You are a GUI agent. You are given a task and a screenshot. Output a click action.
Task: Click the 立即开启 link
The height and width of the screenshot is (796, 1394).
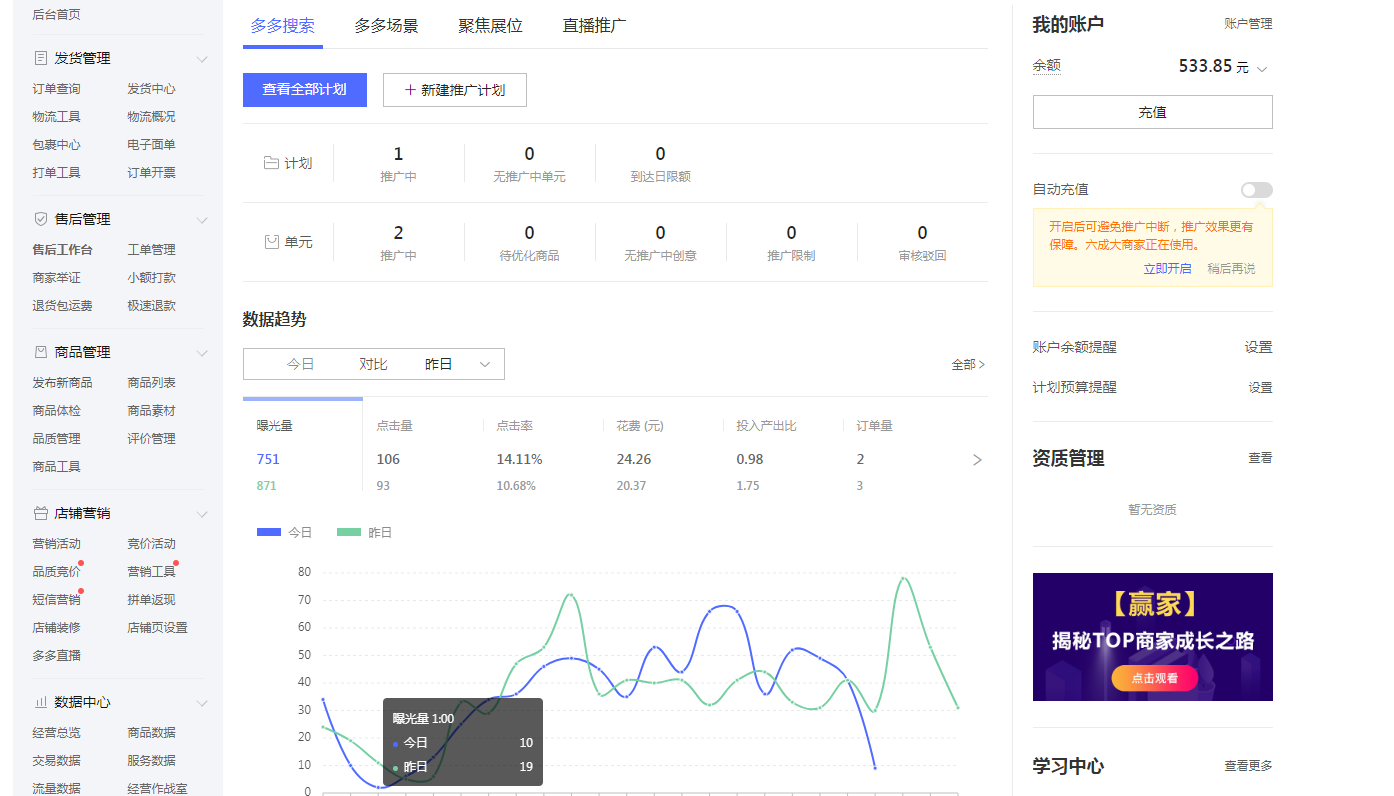[1168, 269]
